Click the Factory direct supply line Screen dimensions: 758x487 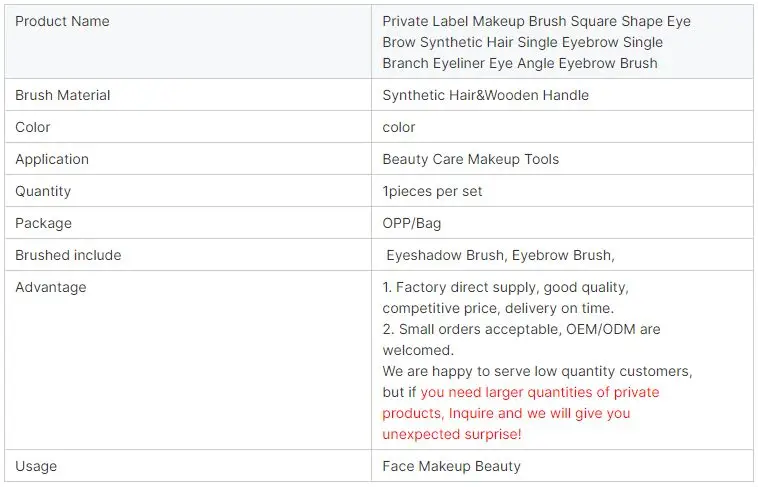[x=505, y=287]
